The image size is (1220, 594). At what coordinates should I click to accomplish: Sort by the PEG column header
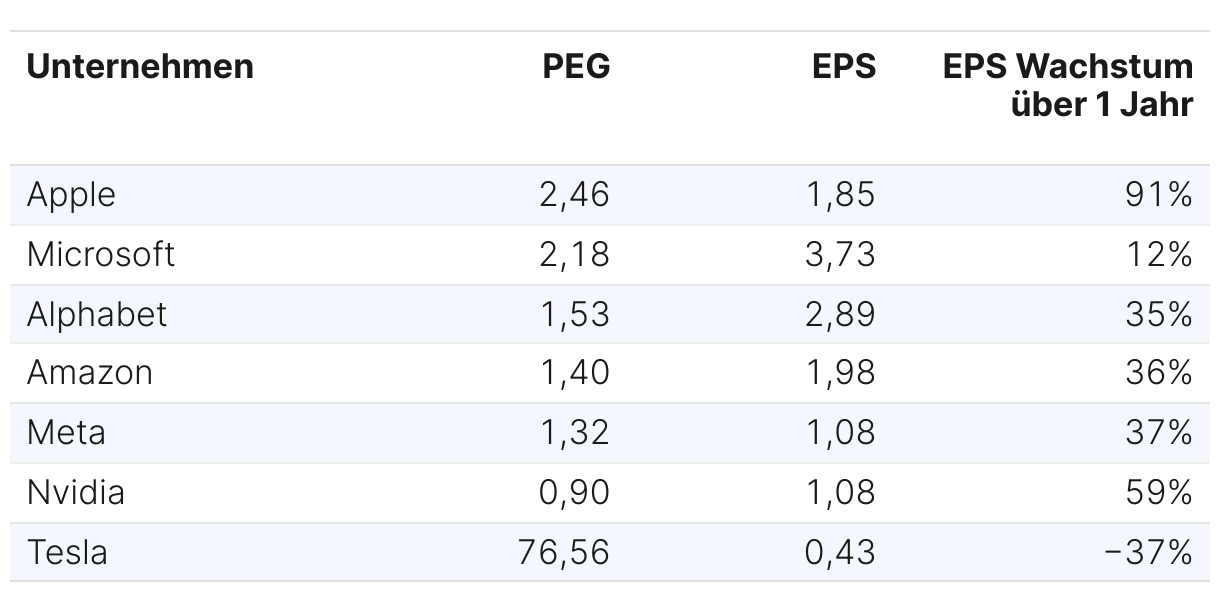[576, 67]
